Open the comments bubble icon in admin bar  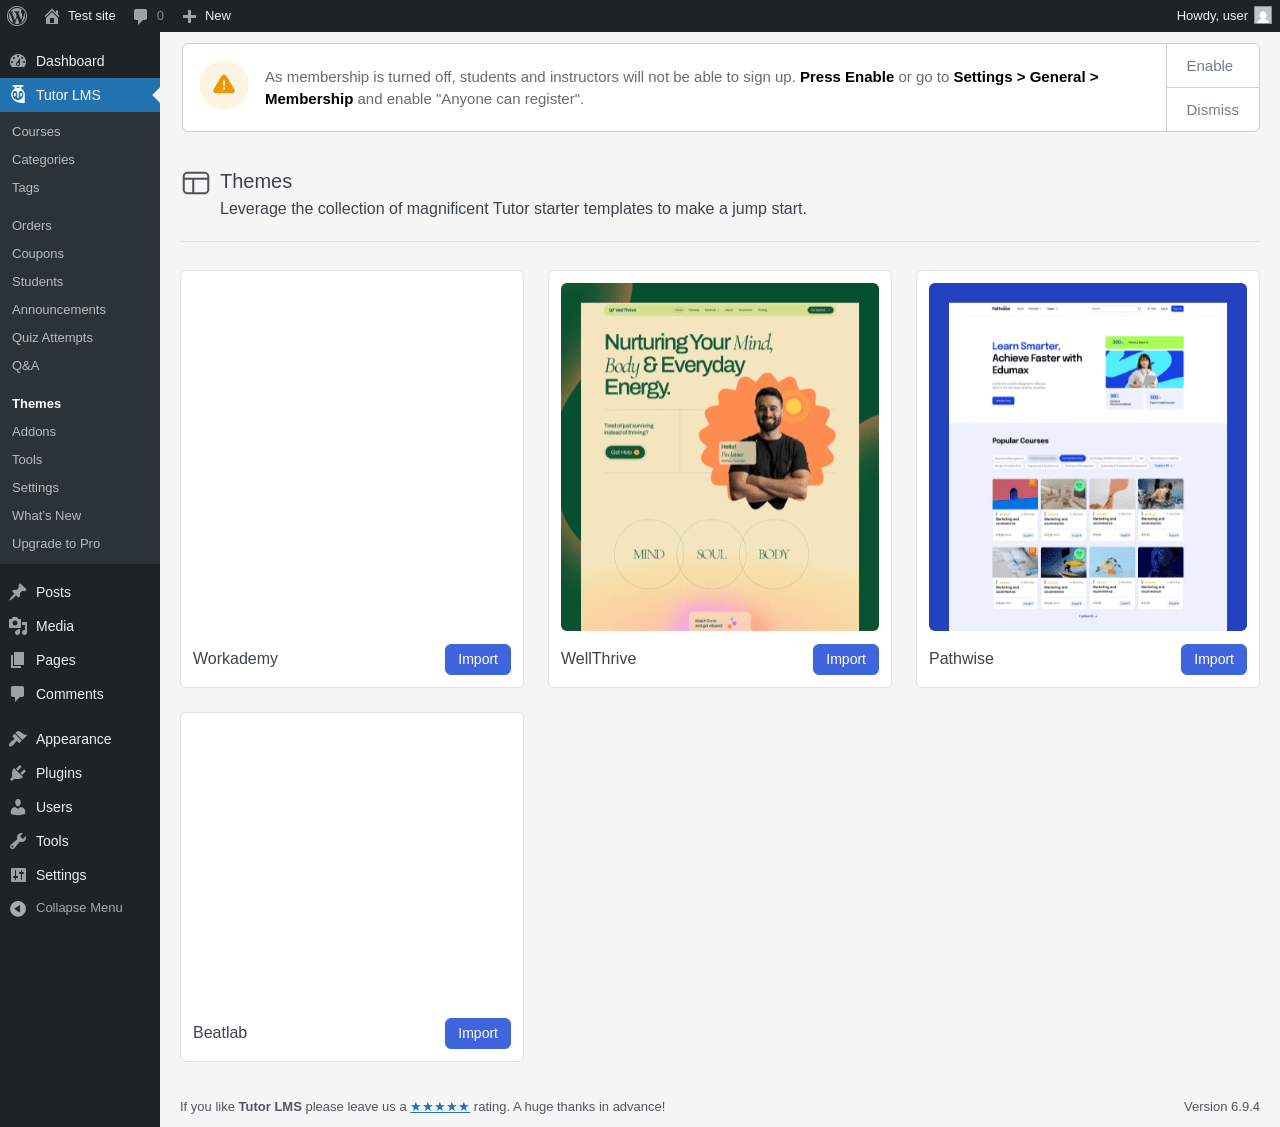[x=141, y=16]
